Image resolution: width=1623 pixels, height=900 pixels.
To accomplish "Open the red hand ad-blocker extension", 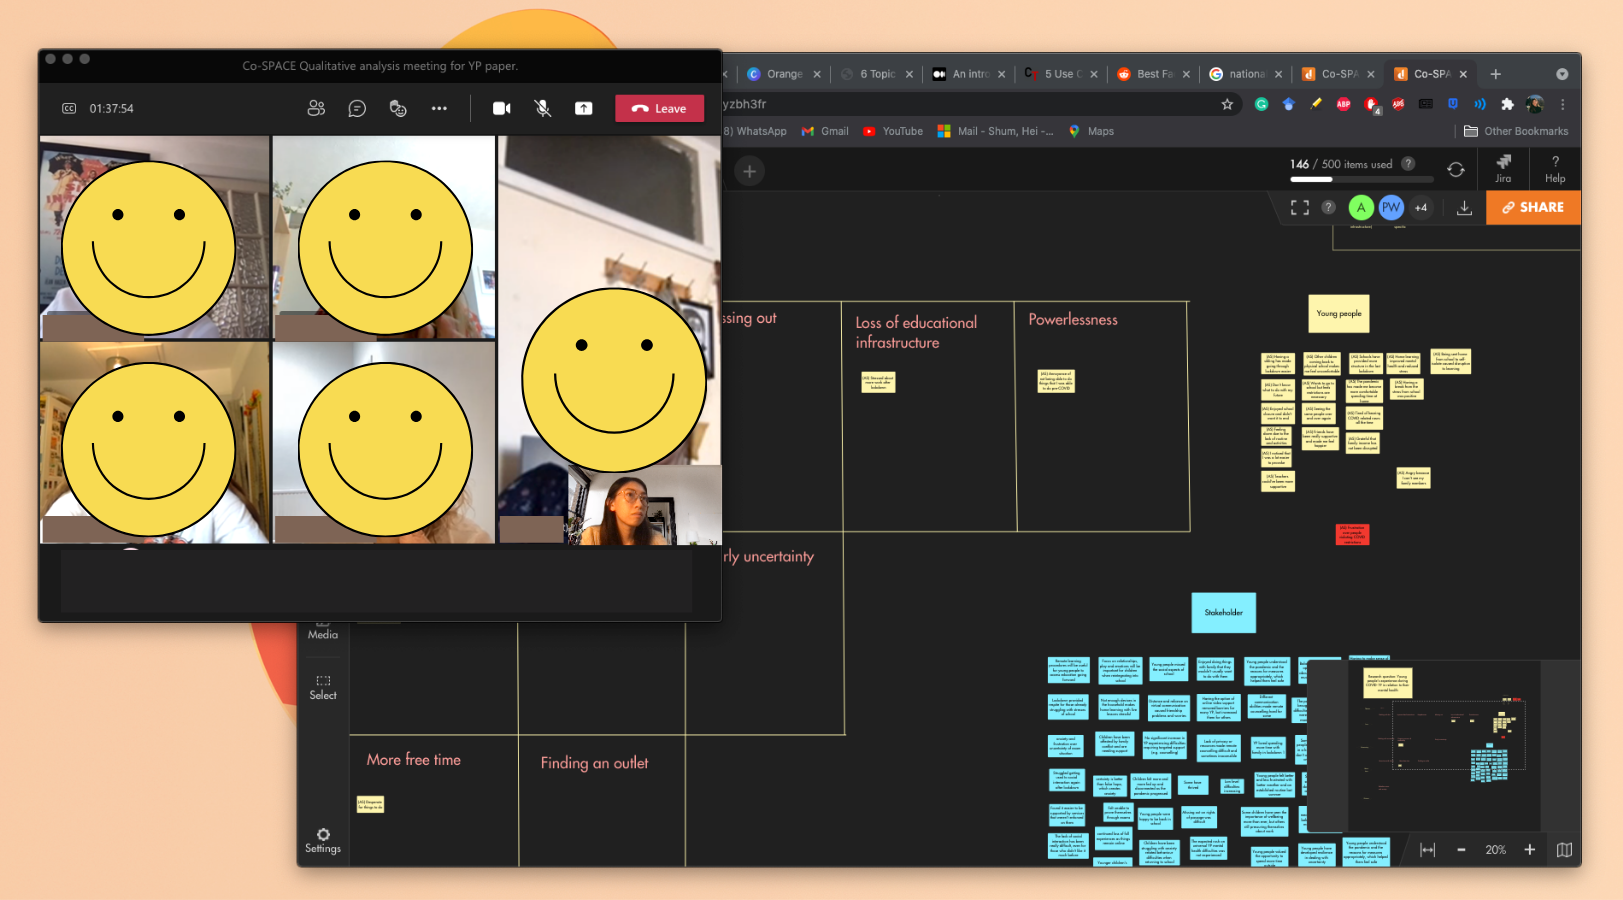I will pyautogui.click(x=1372, y=105).
